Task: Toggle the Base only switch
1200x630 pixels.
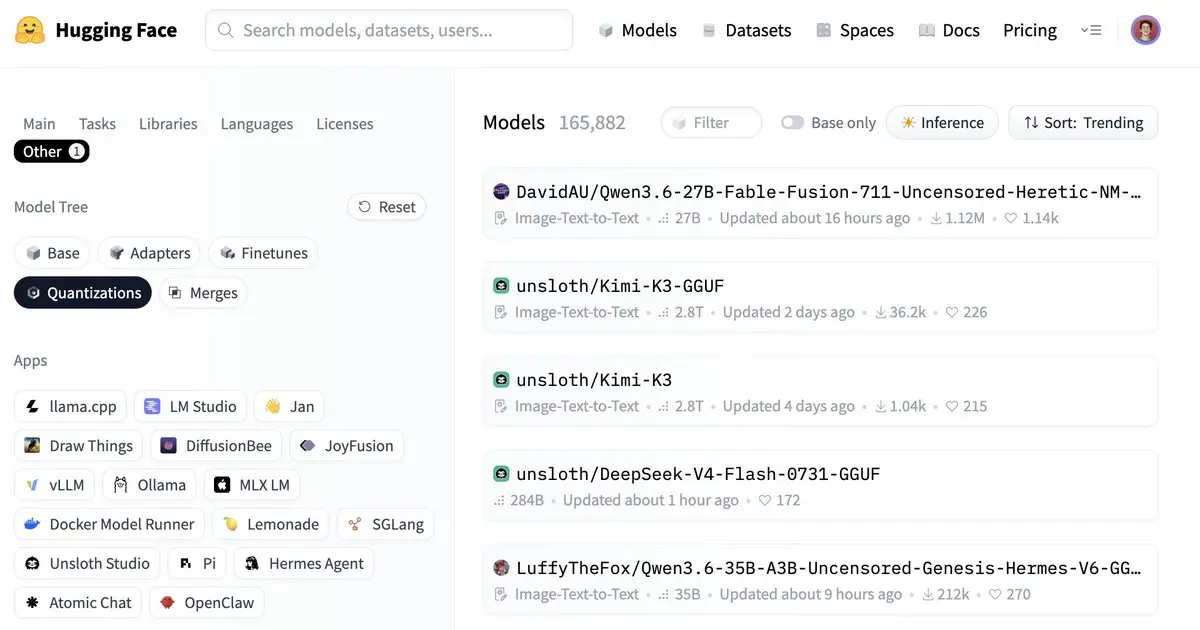Action: coord(792,123)
